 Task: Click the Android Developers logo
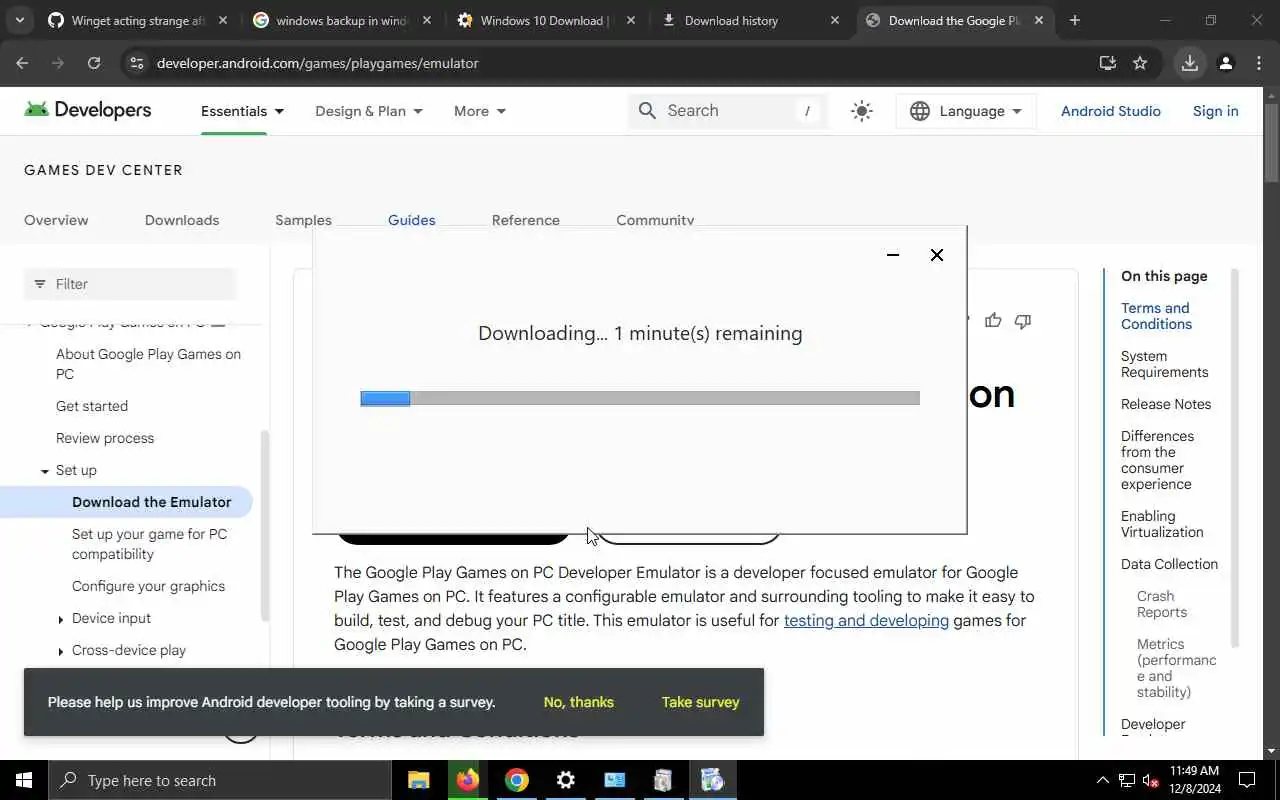88,110
